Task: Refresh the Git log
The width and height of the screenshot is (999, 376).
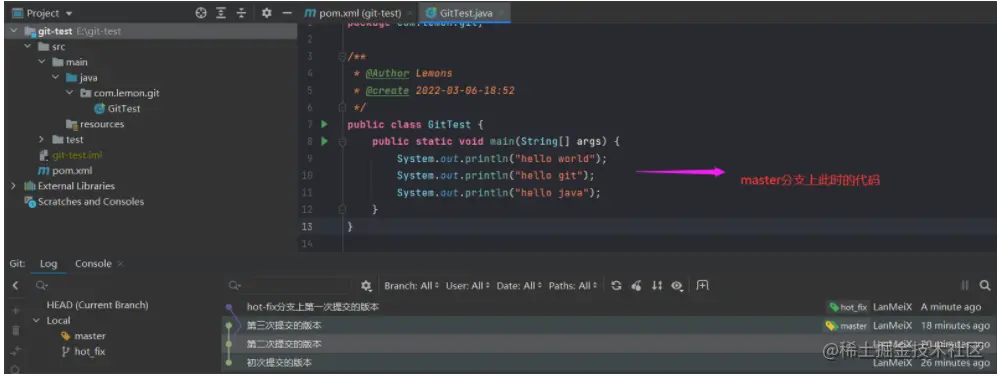Action: [x=616, y=286]
